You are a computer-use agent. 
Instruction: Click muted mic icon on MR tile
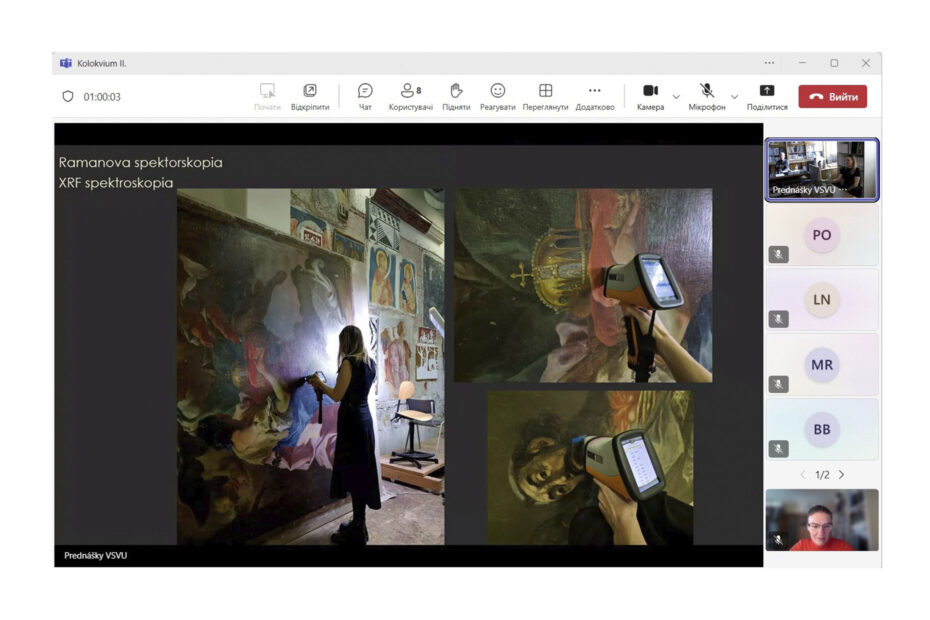coord(779,384)
